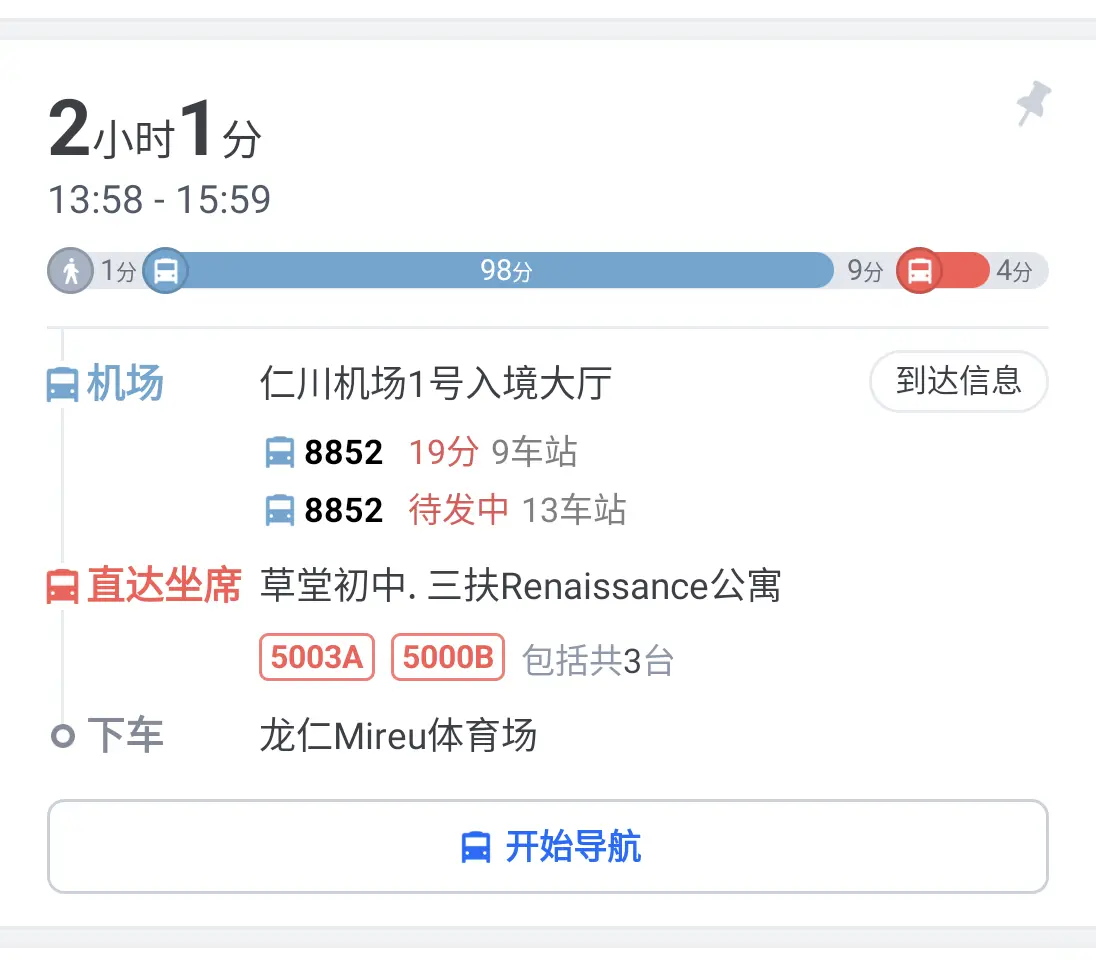
Task: Open 仁川机场1号入境大厅 stop details
Action: (435, 383)
